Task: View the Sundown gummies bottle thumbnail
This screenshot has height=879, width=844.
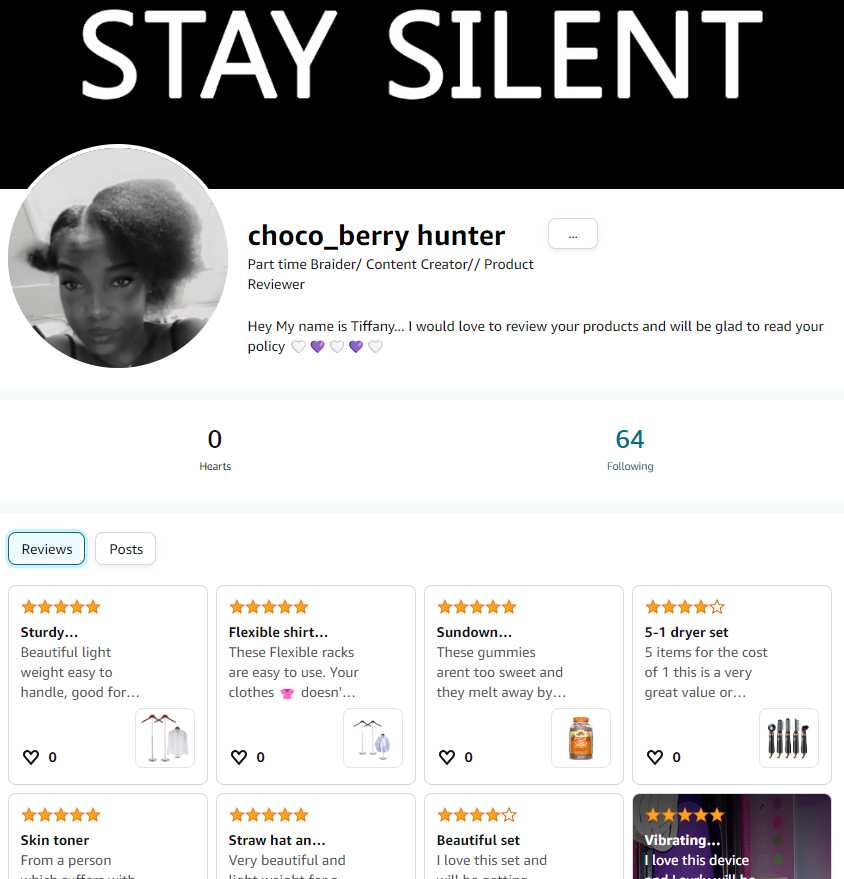Action: coord(581,738)
